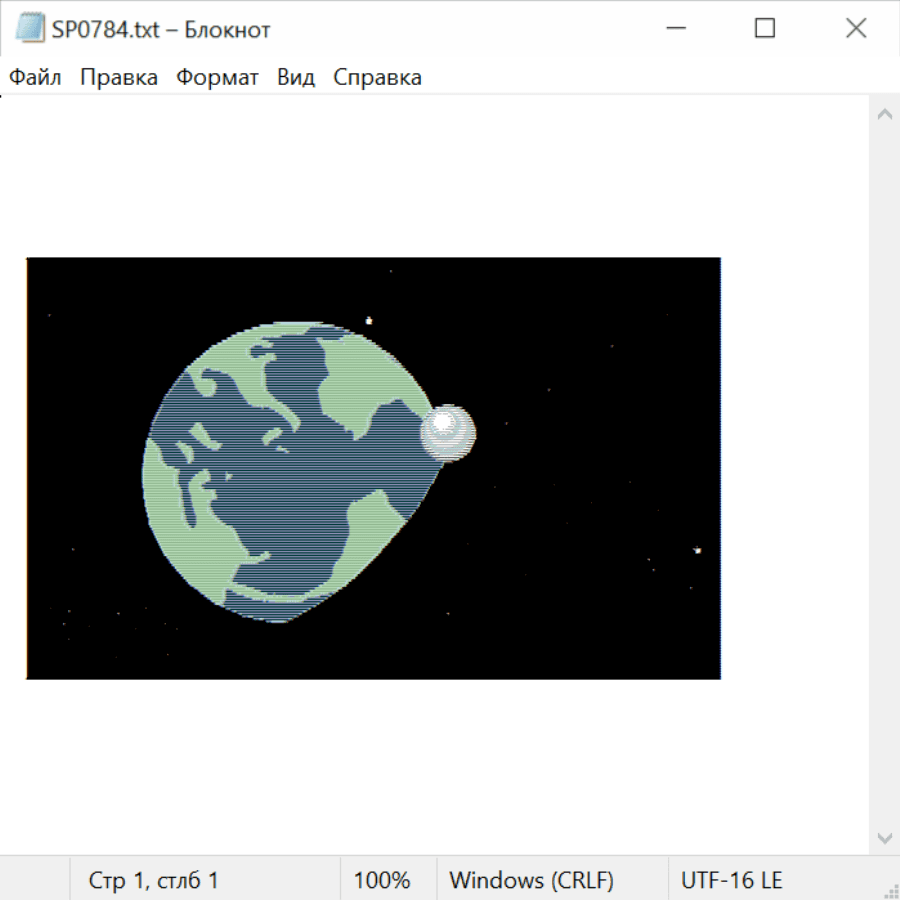Open the Правка menu

pos(119,78)
